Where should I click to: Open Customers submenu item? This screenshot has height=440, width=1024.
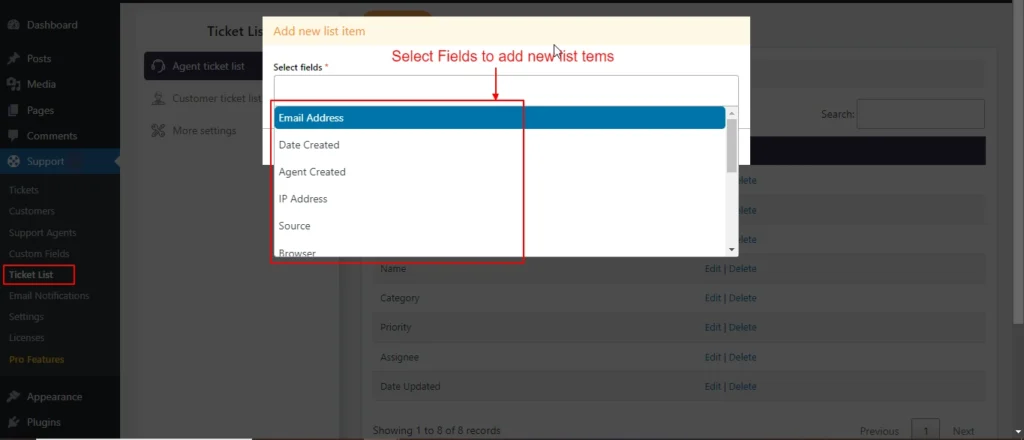click(x=31, y=211)
